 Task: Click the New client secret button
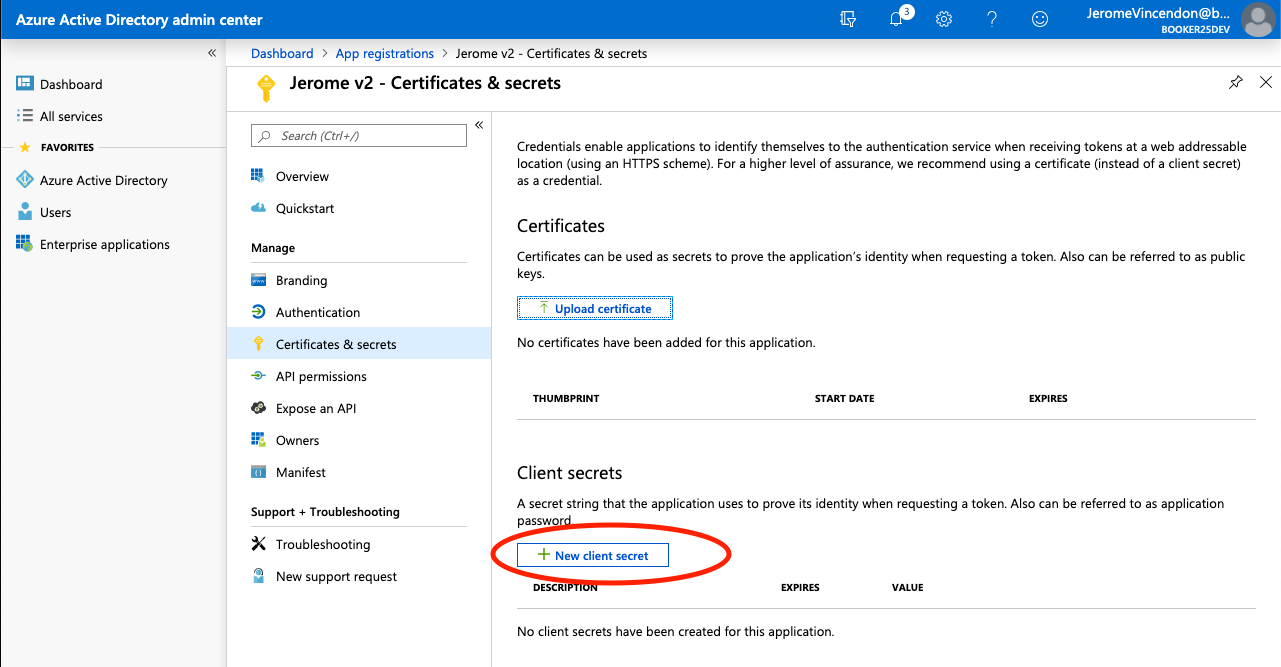(x=591, y=554)
